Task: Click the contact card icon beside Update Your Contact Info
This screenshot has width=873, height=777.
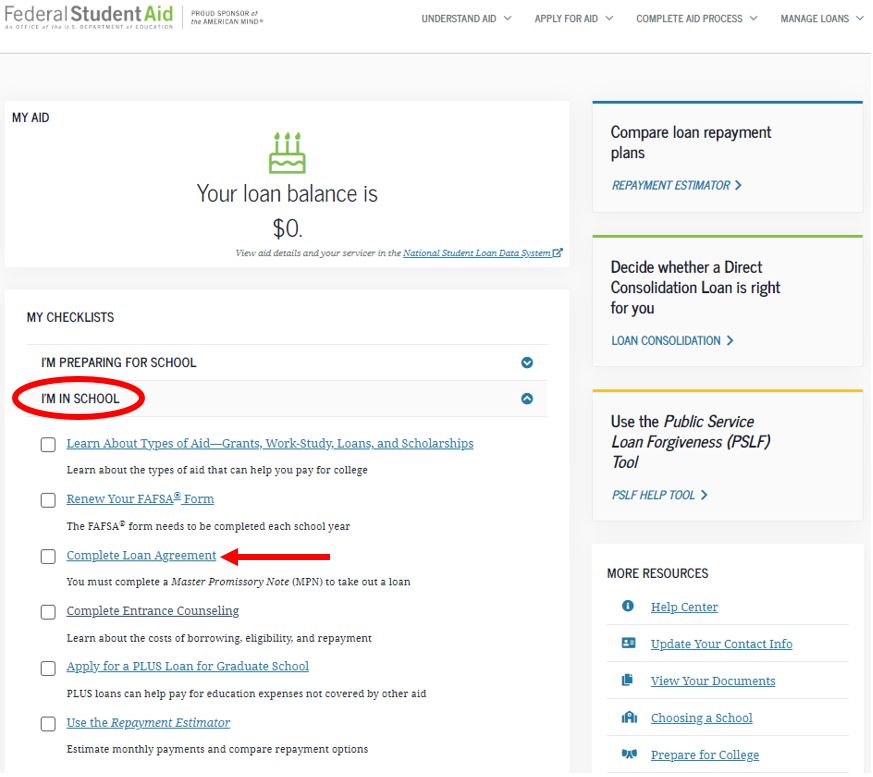Action: coord(629,643)
